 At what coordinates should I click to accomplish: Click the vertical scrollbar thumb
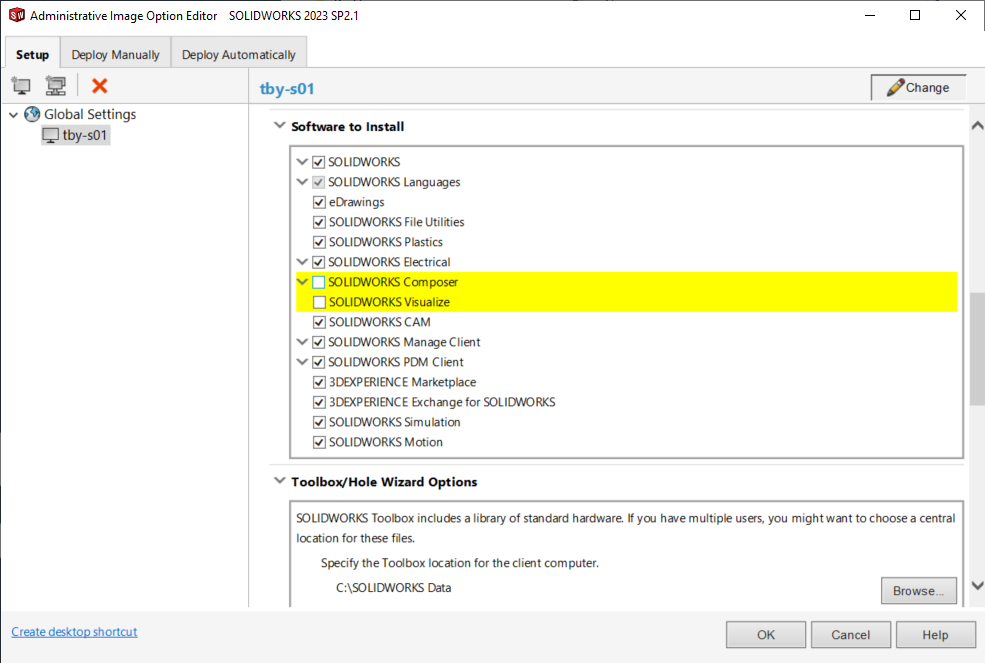pyautogui.click(x=976, y=350)
